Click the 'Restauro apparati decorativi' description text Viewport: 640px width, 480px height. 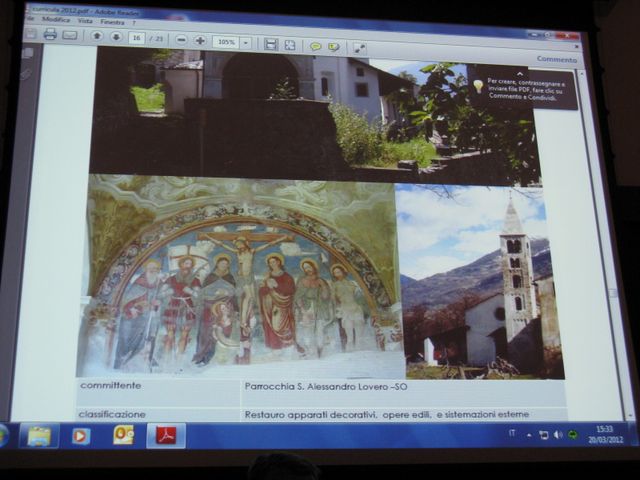pos(387,415)
